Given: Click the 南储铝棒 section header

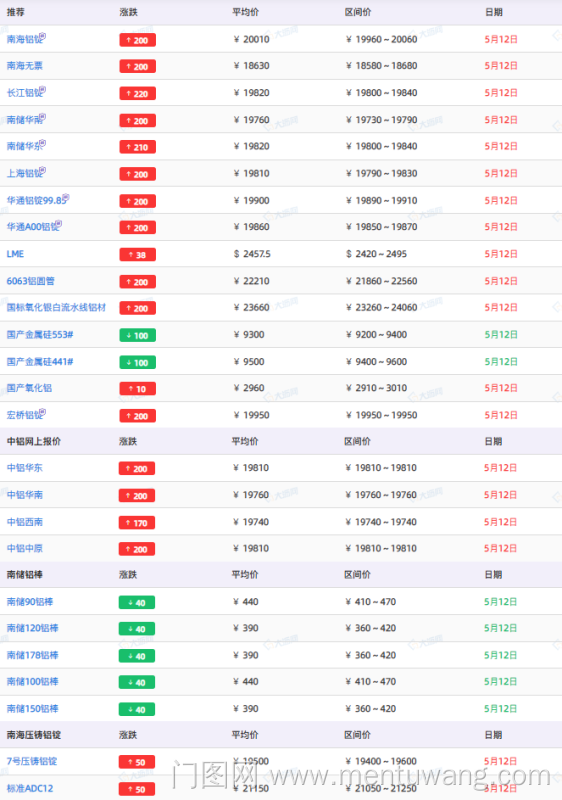Looking at the screenshot, I should point(24,575).
